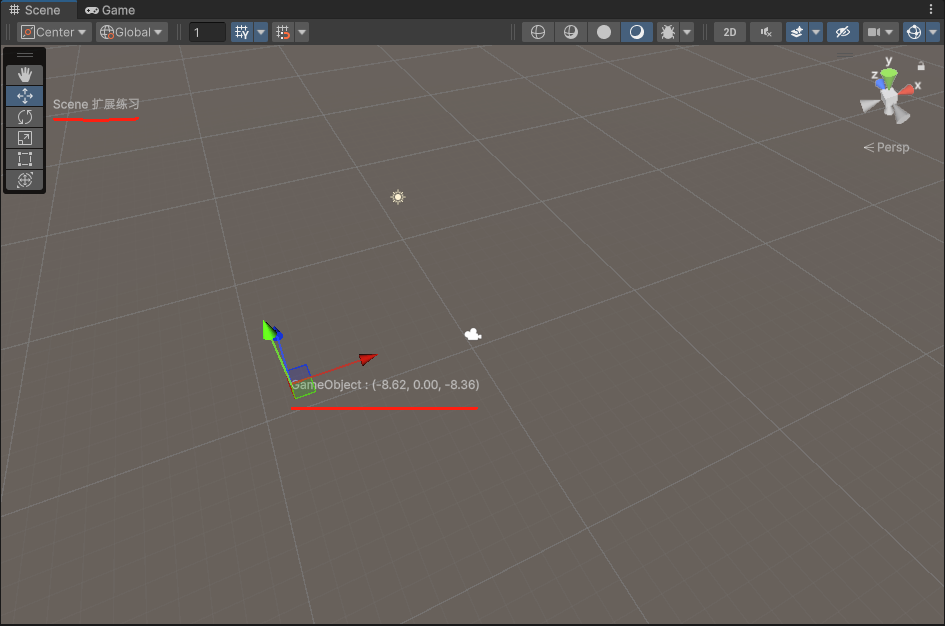Click the orientation gizmo center cube

(x=889, y=99)
